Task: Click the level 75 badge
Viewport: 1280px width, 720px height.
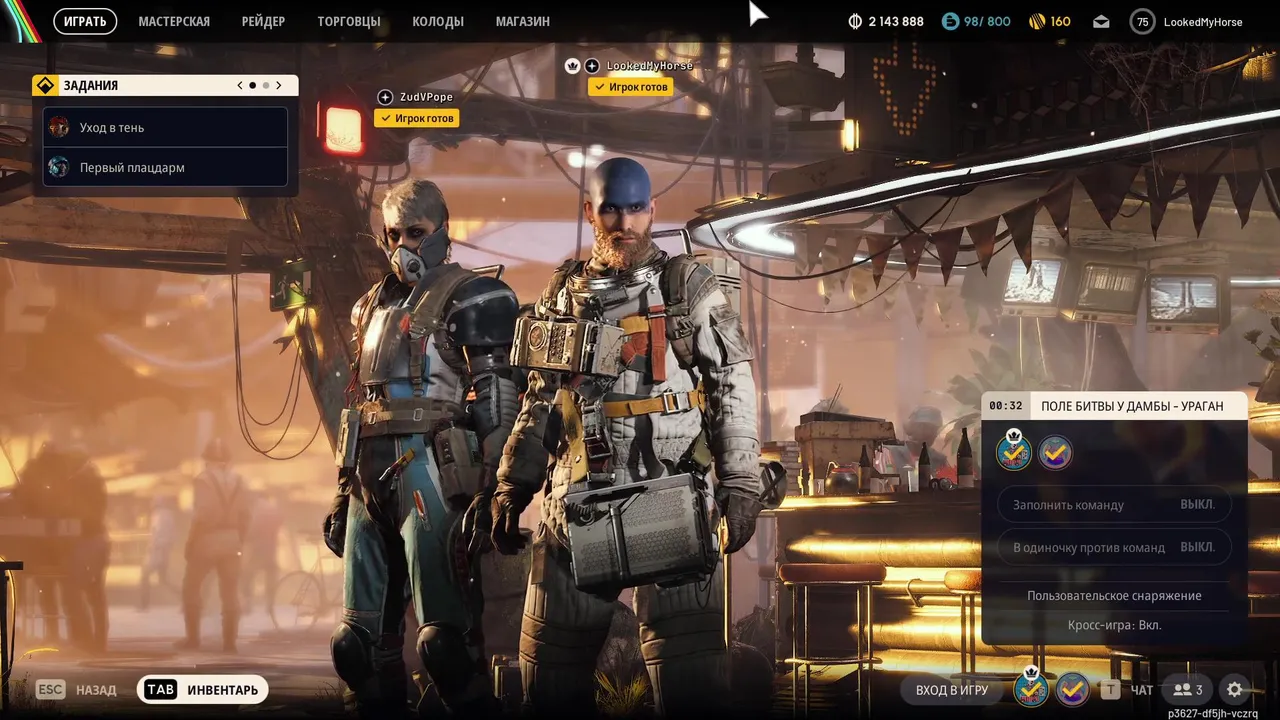Action: tap(1142, 21)
